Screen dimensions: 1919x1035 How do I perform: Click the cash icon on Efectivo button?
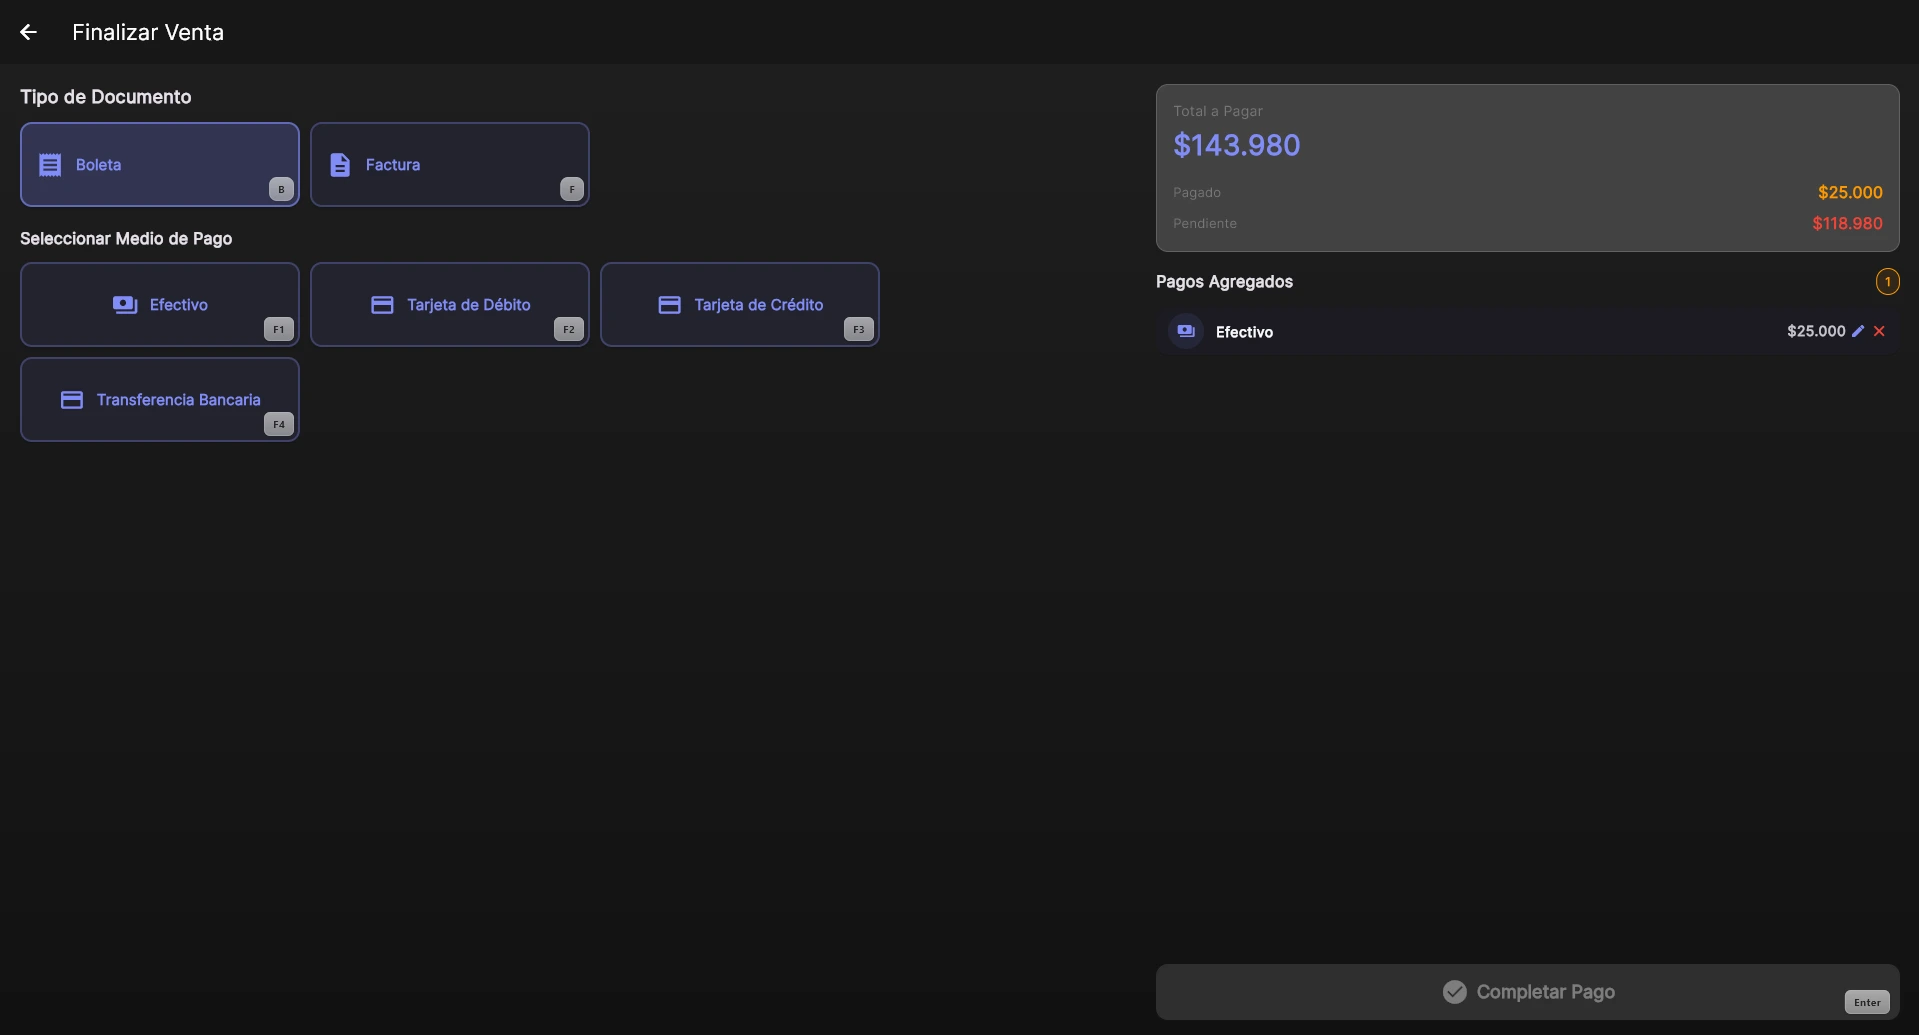coord(125,305)
